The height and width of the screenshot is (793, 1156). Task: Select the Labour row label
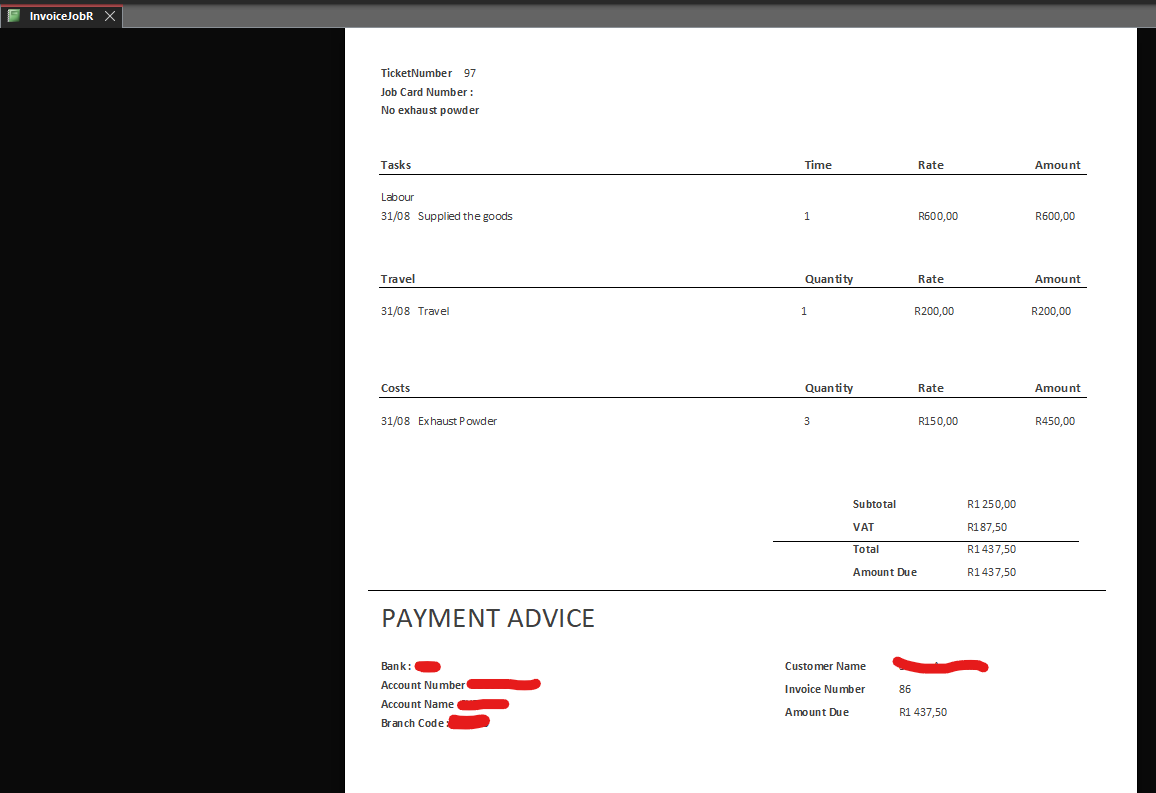click(397, 197)
